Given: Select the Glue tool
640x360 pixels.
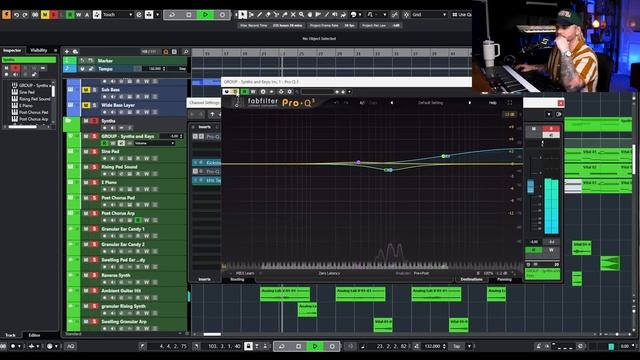Looking at the screenshot, I should click(285, 15).
